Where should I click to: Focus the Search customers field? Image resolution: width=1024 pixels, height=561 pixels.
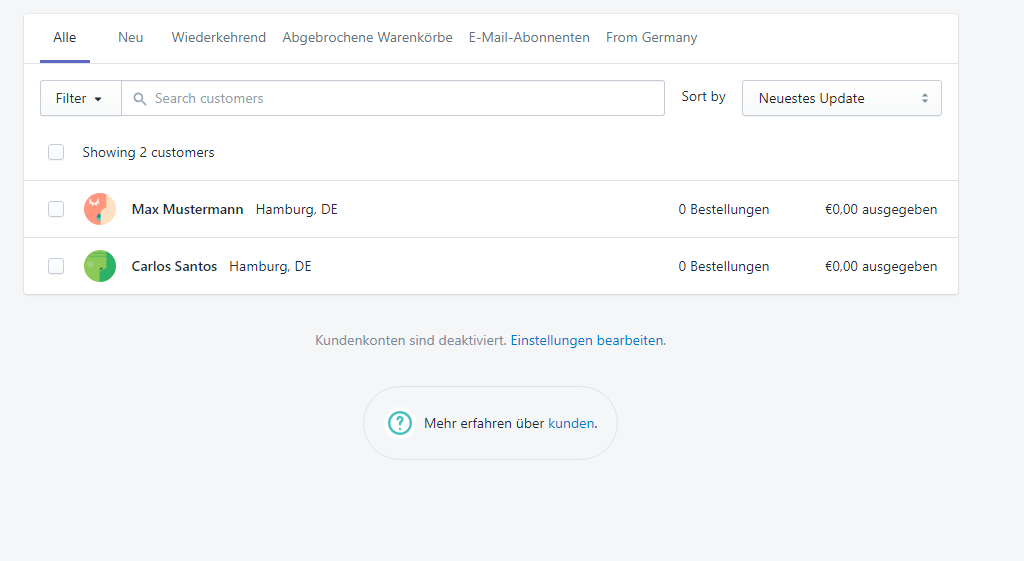click(400, 99)
